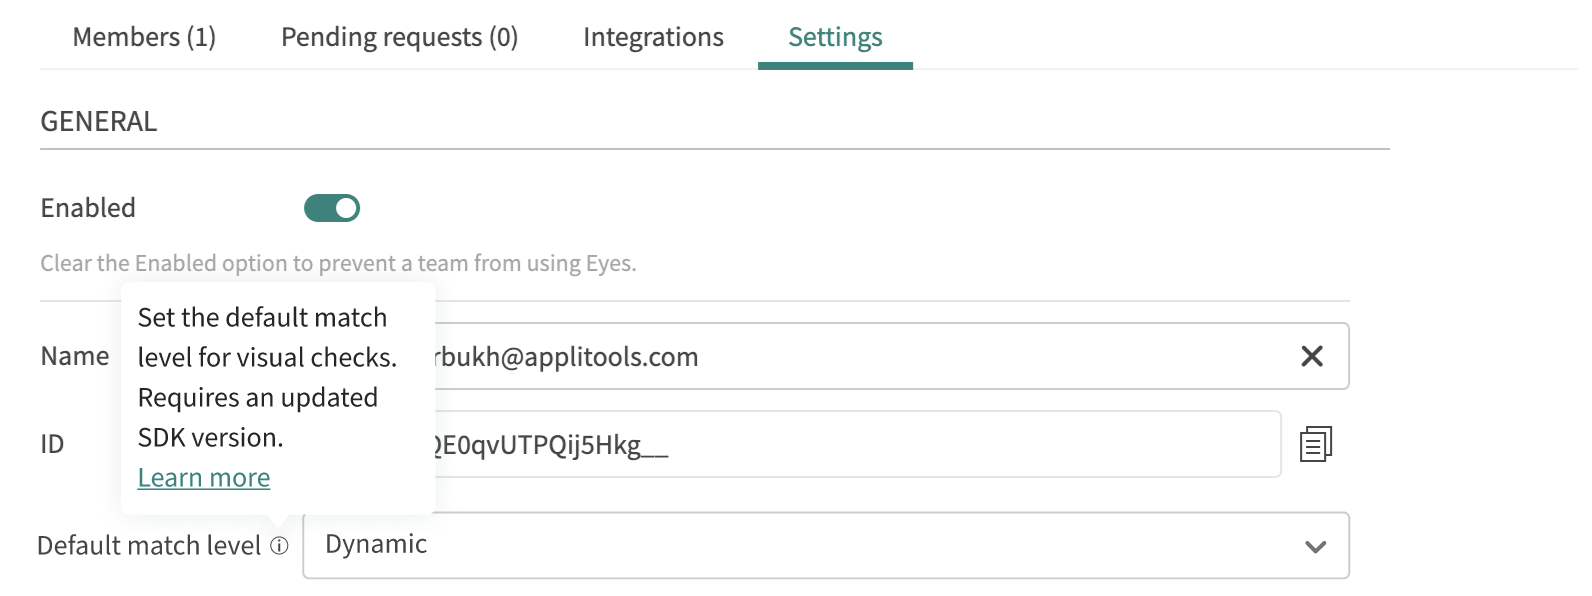Click the Default match level label
The width and height of the screenshot is (1592, 596).
pyautogui.click(x=149, y=546)
